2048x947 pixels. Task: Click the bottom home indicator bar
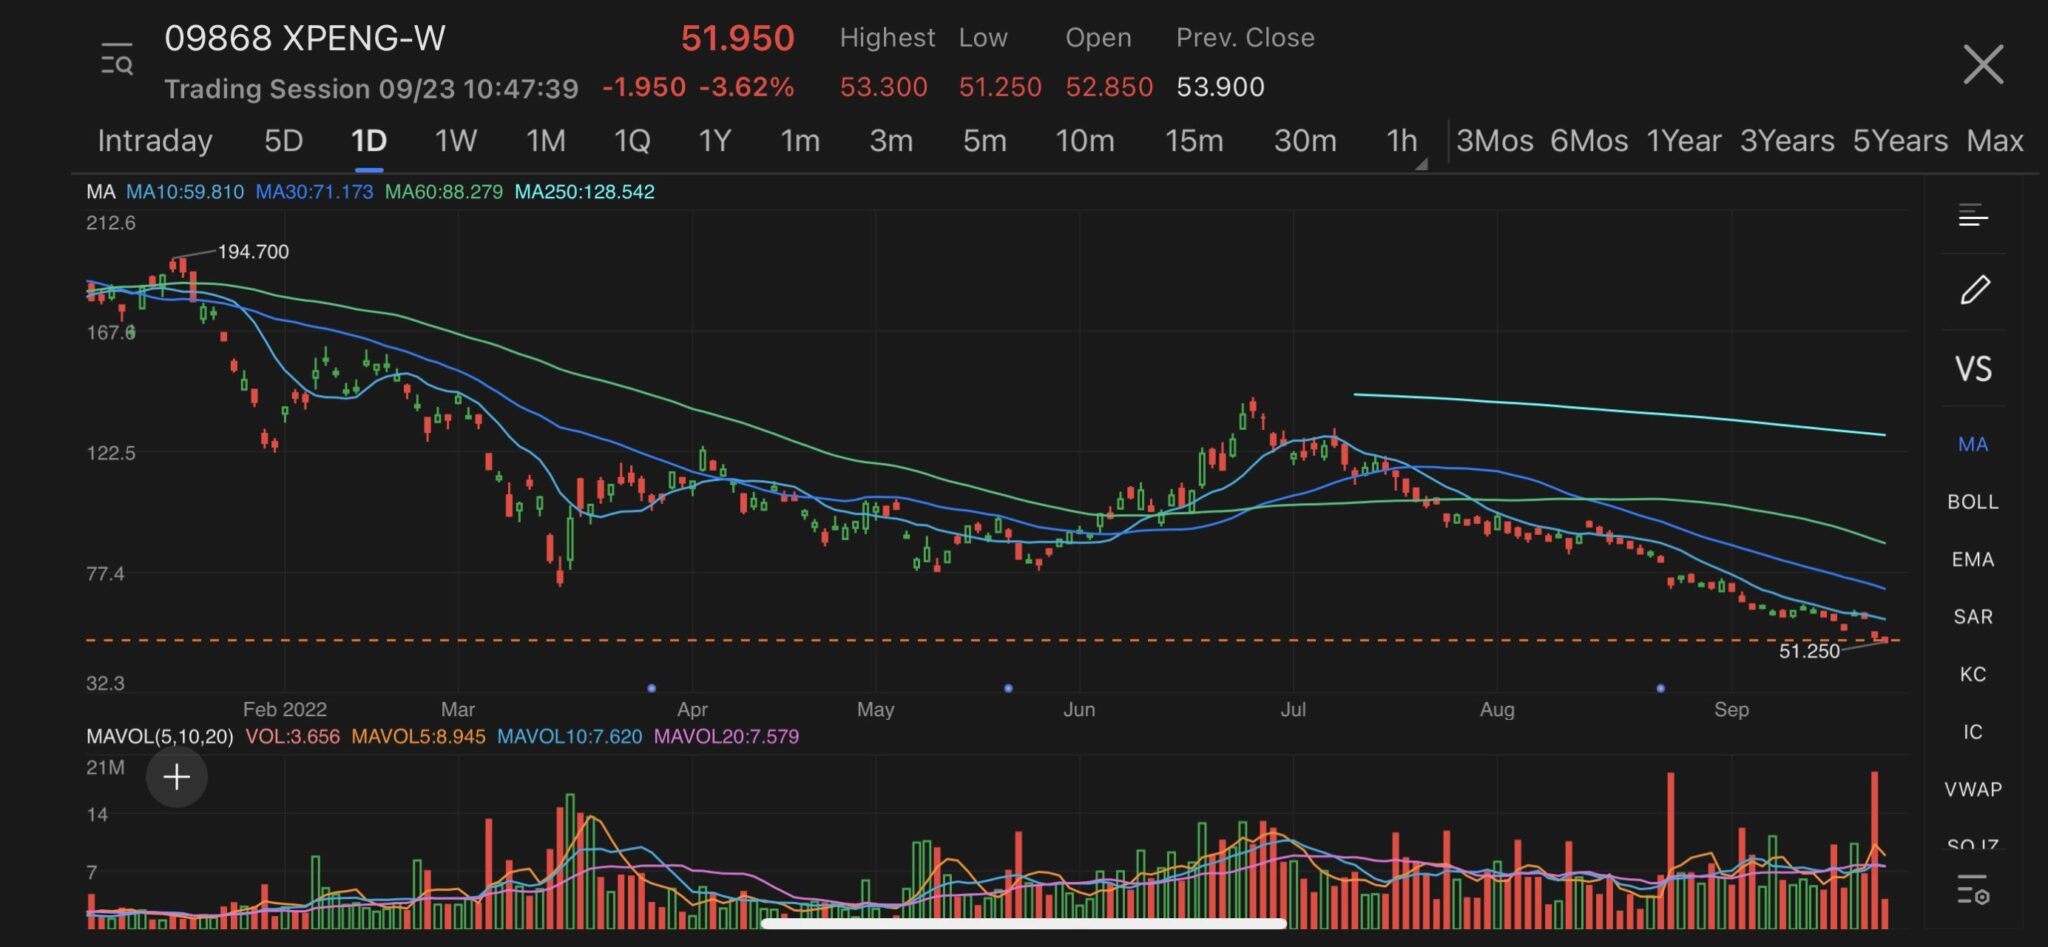(1023, 923)
